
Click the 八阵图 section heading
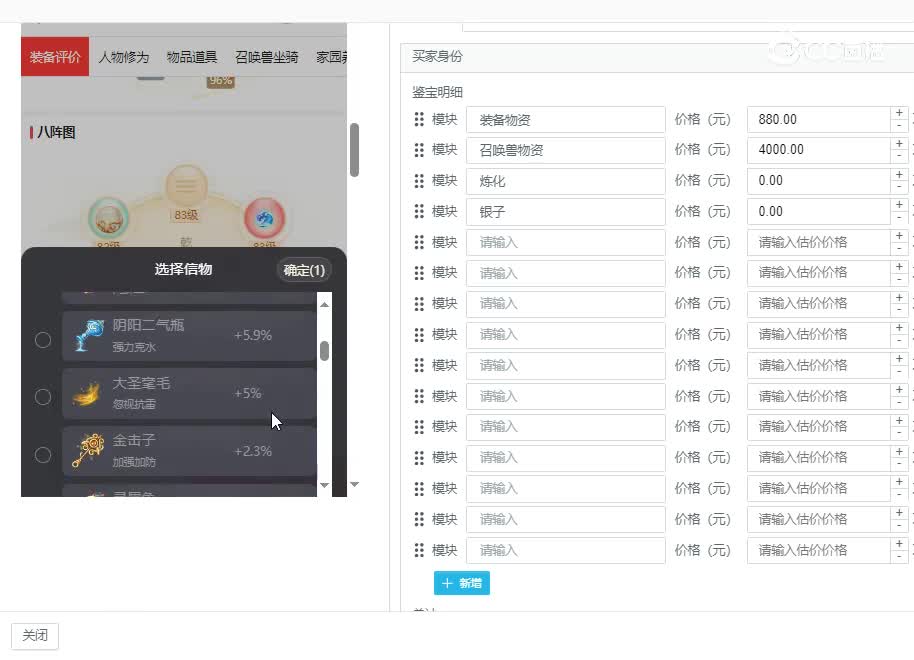pos(56,132)
